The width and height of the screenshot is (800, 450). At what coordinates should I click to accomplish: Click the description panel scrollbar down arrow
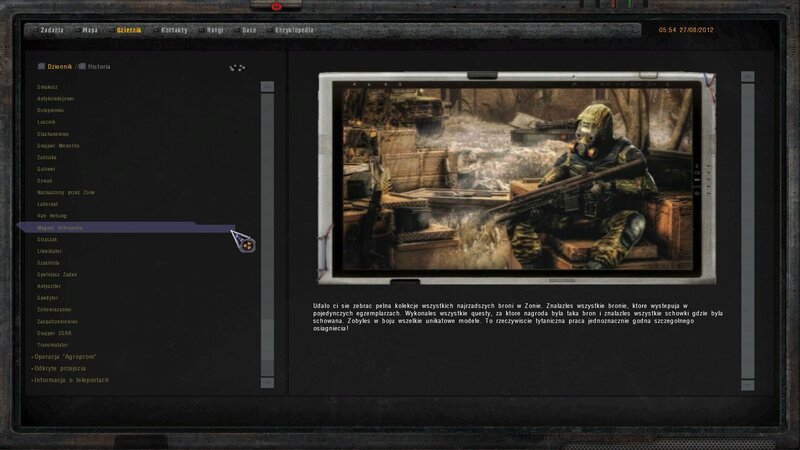point(747,384)
